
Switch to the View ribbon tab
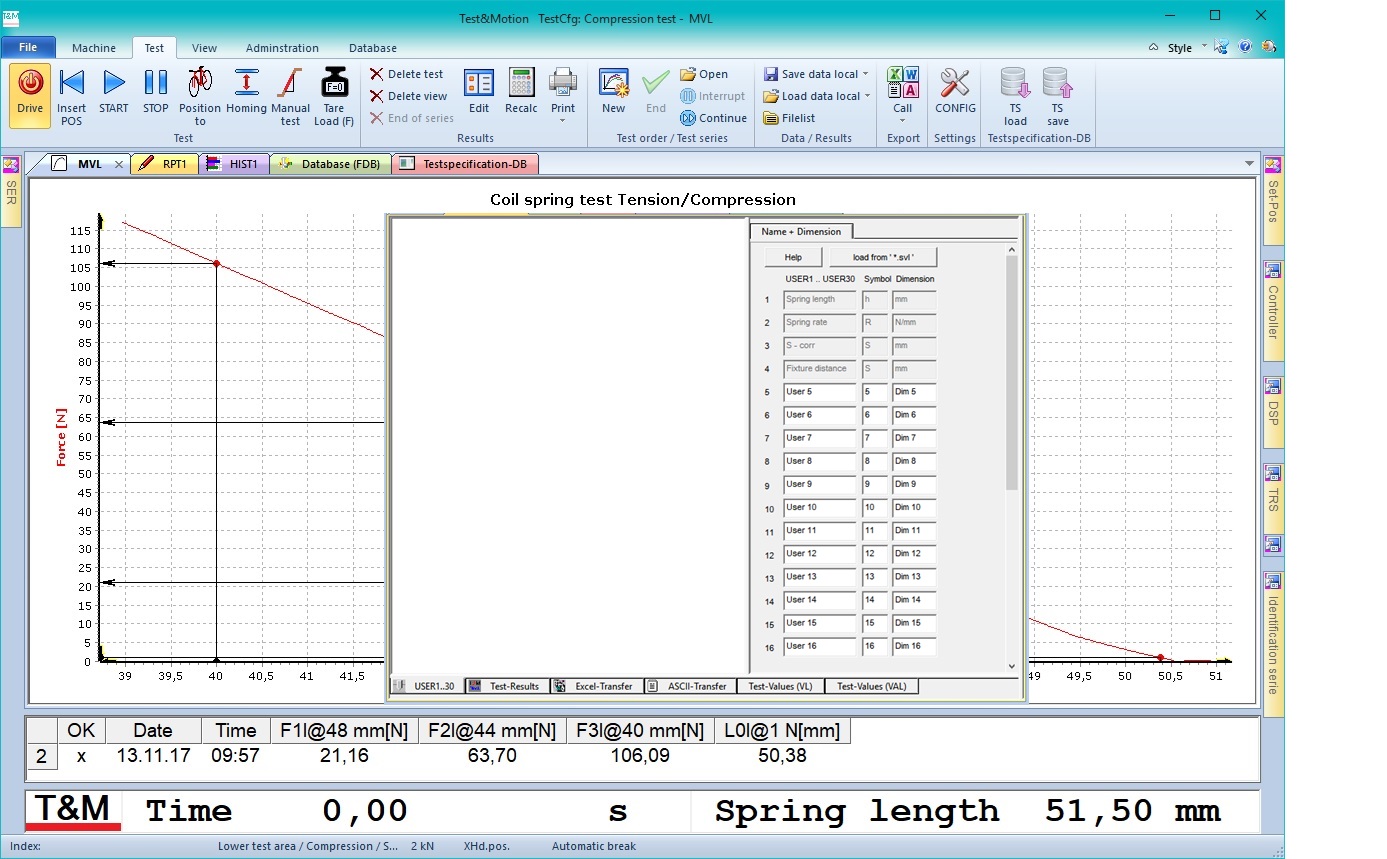click(x=204, y=48)
